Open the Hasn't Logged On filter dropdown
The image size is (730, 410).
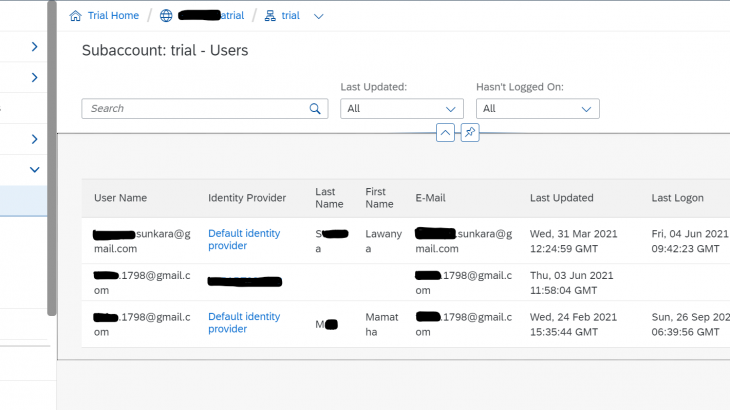click(x=538, y=108)
